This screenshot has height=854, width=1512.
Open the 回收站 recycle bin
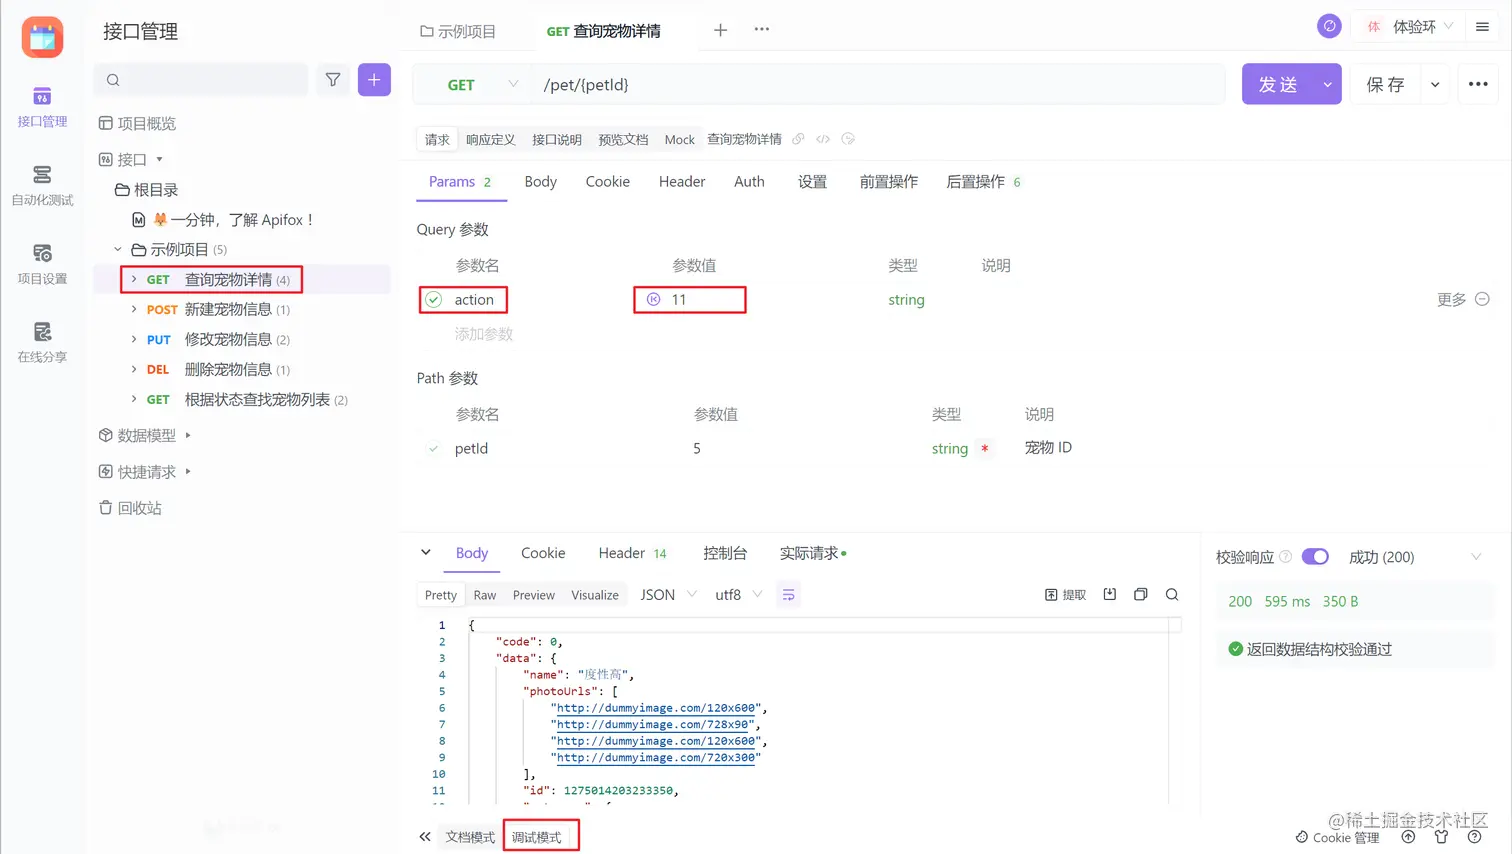[130, 508]
